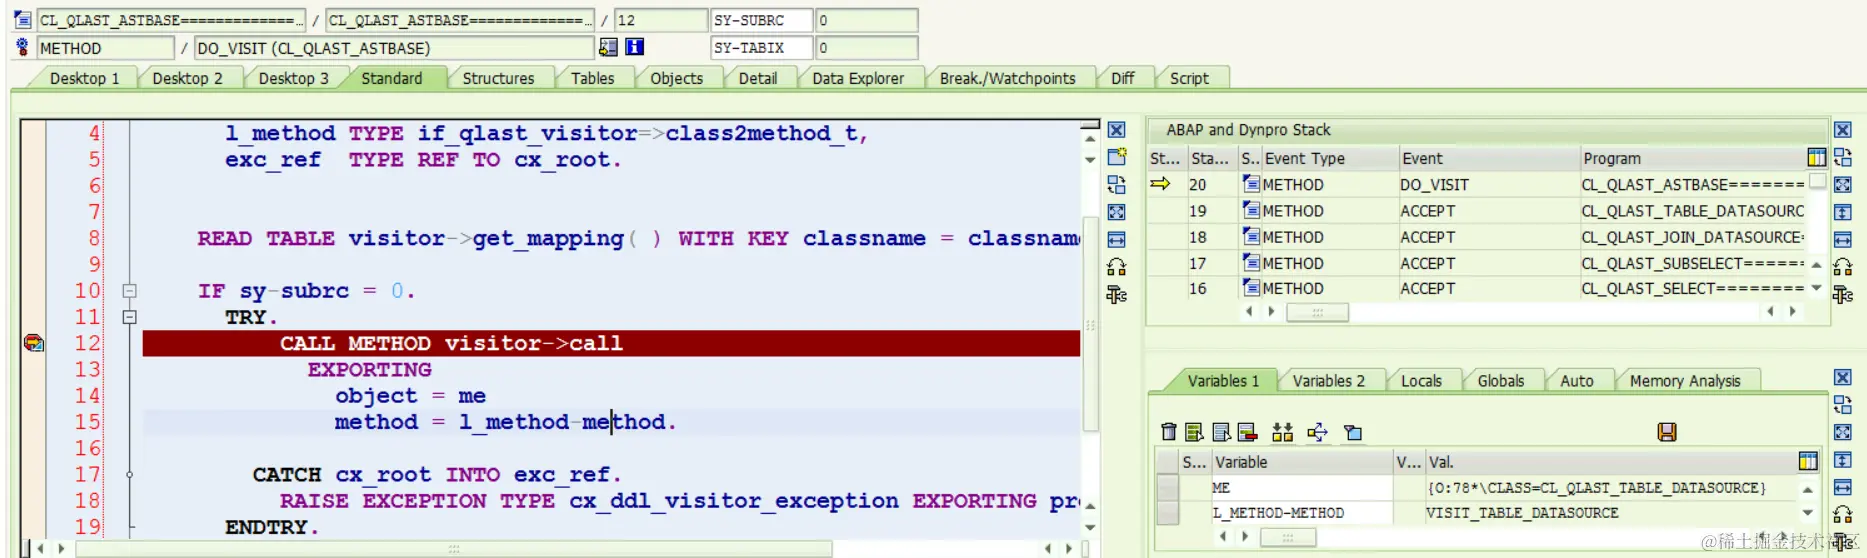Screen dimensions: 1867x558
Task: Open the Memory Analysis tab
Action: [1684, 381]
